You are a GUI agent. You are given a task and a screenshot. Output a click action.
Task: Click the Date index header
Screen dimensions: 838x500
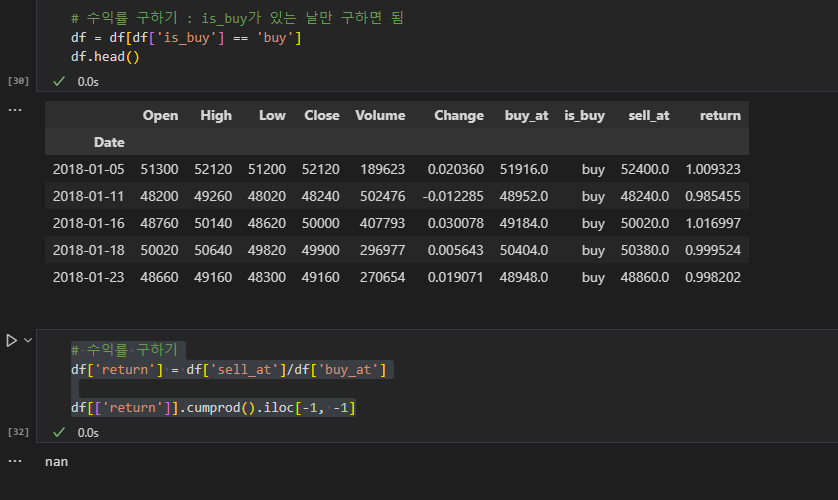(x=109, y=142)
